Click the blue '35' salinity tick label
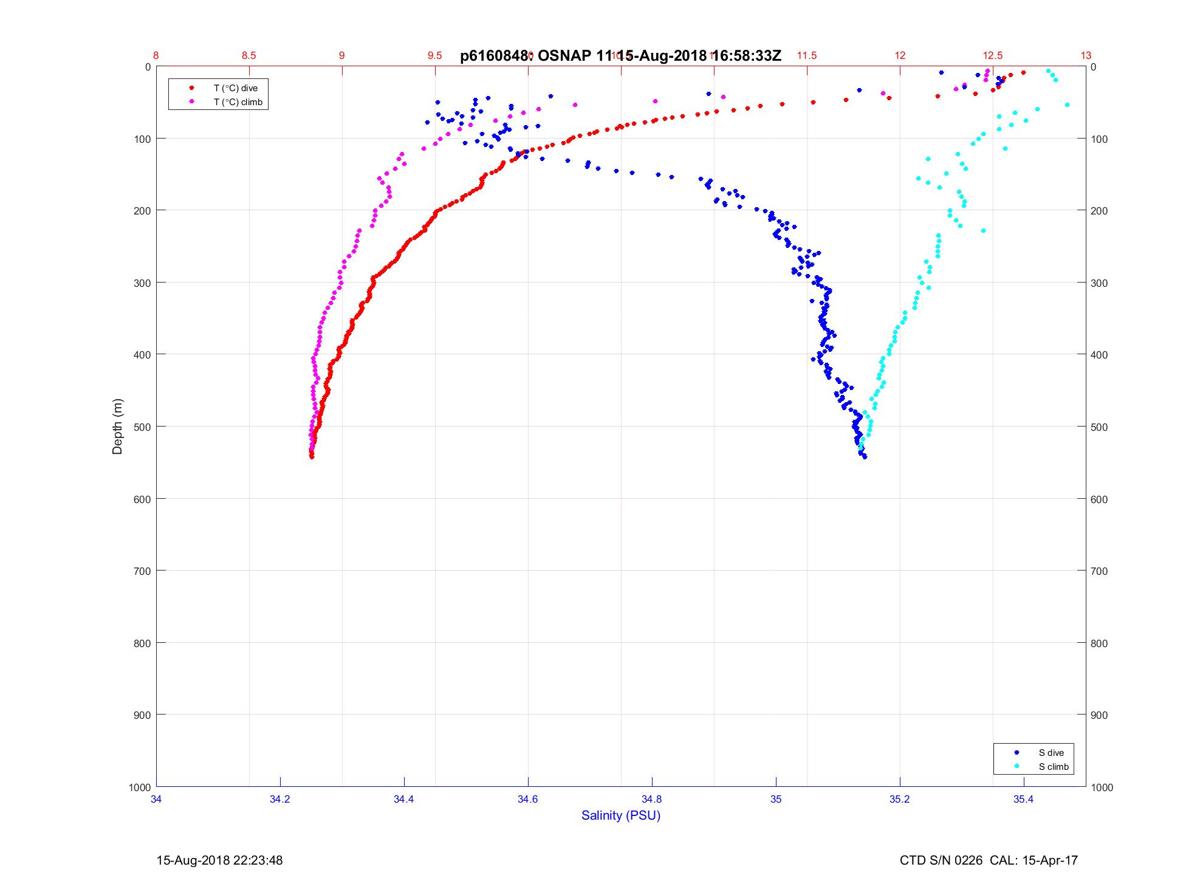This screenshot has width=1200, height=885. 776,799
